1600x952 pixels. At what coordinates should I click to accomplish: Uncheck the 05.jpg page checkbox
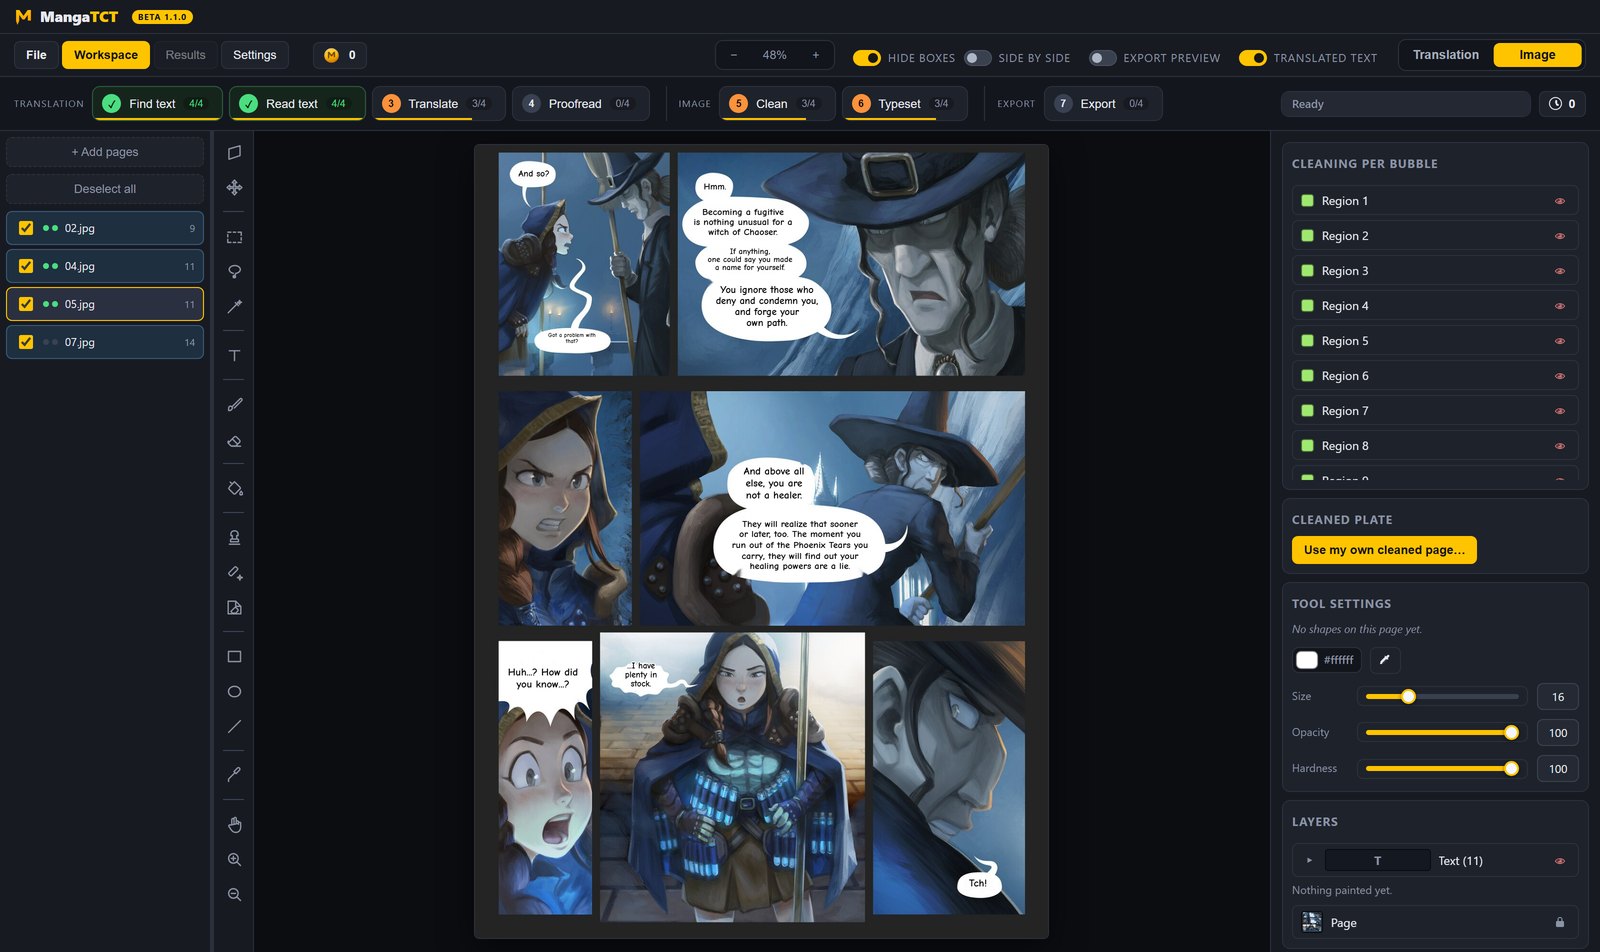point(26,304)
